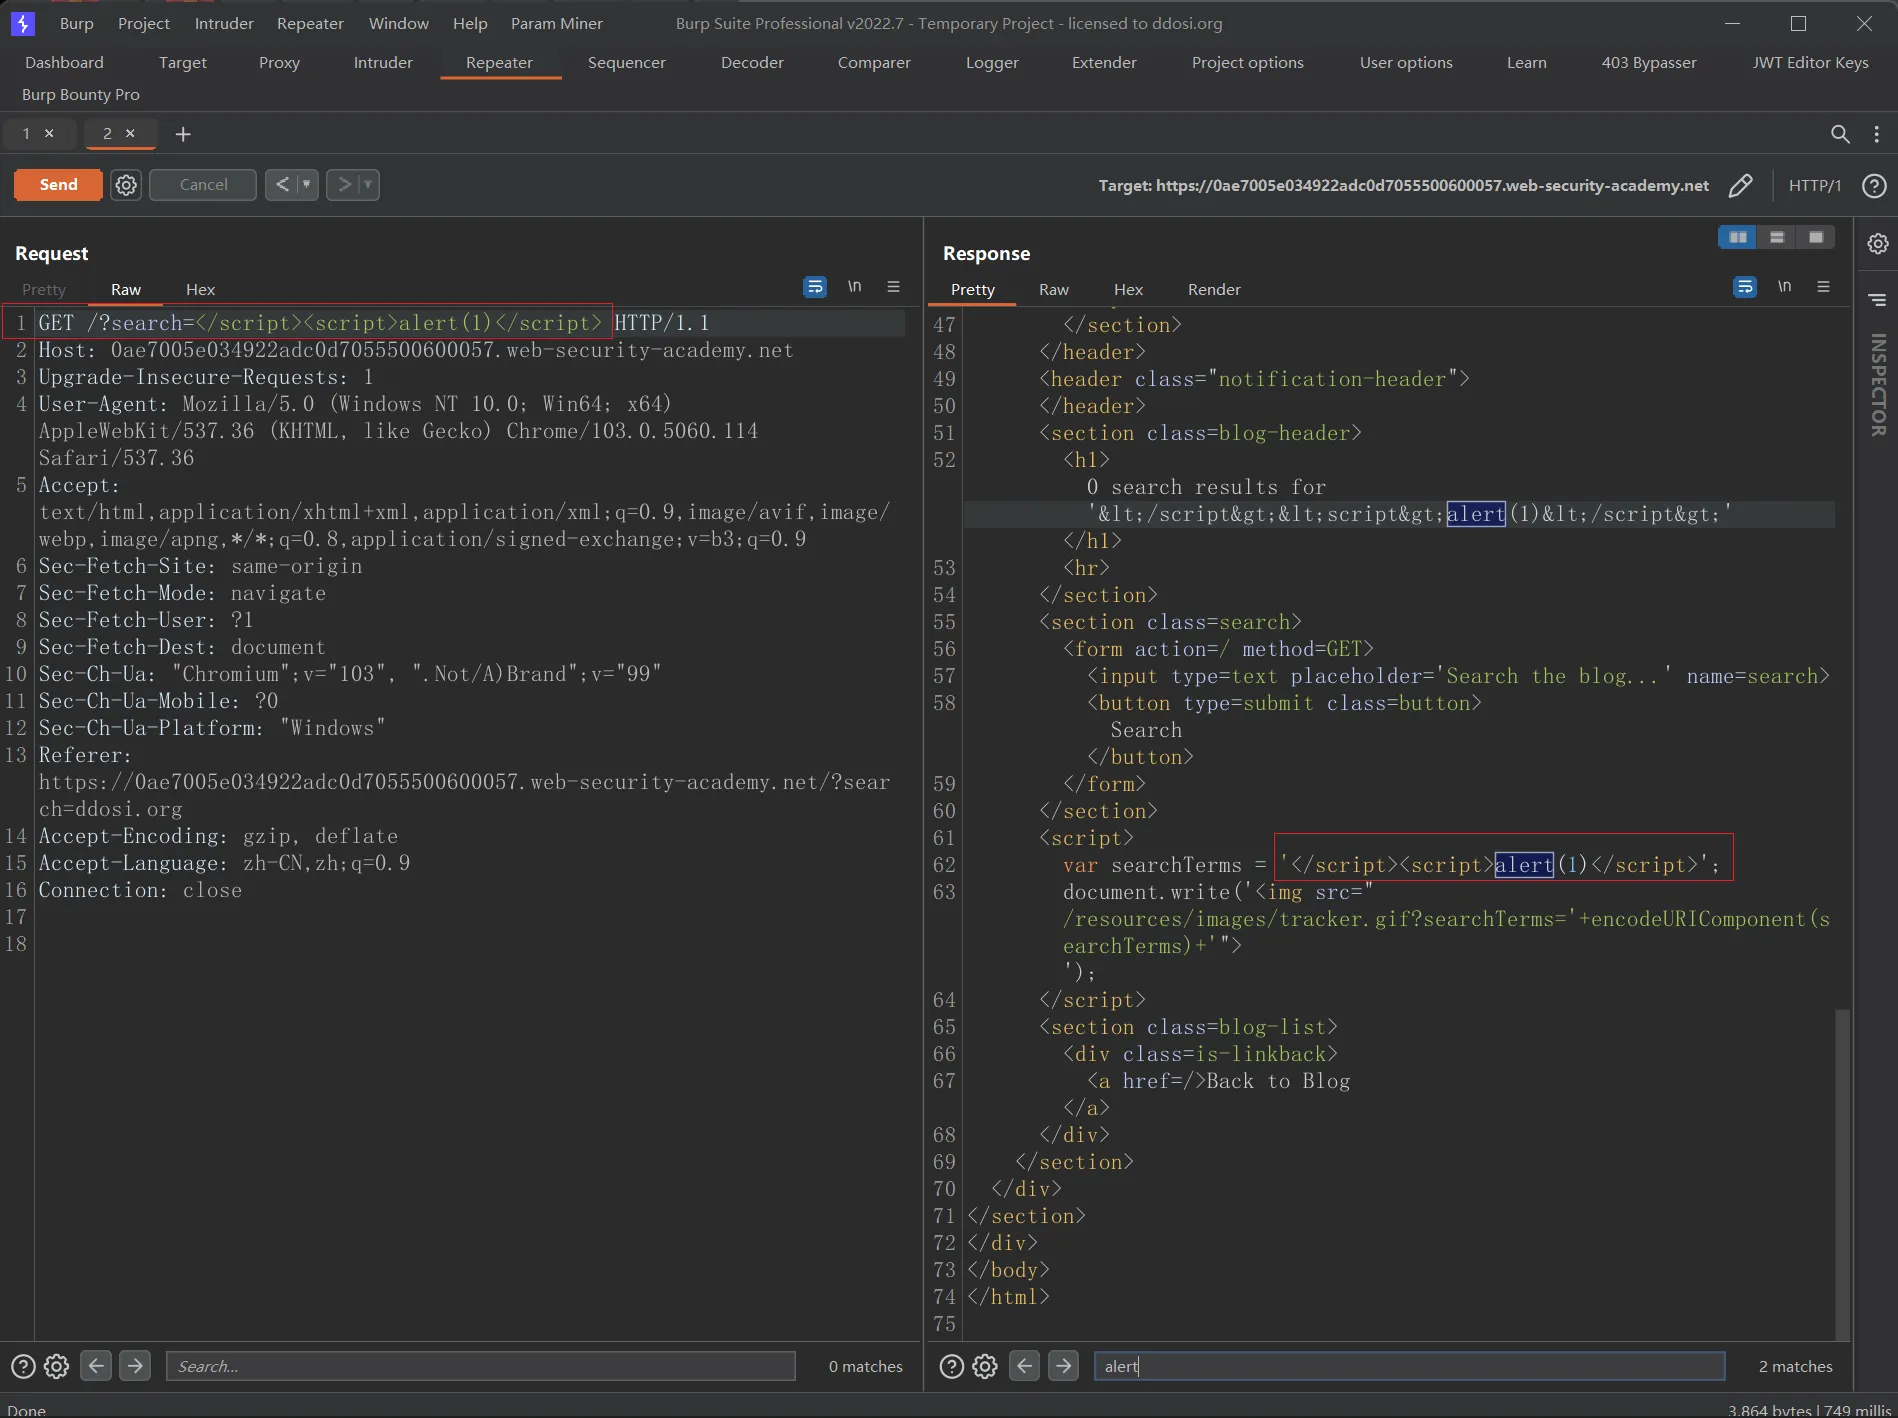The image size is (1898, 1418).
Task: Open the Burp Bounty Pro tab
Action: click(81, 94)
